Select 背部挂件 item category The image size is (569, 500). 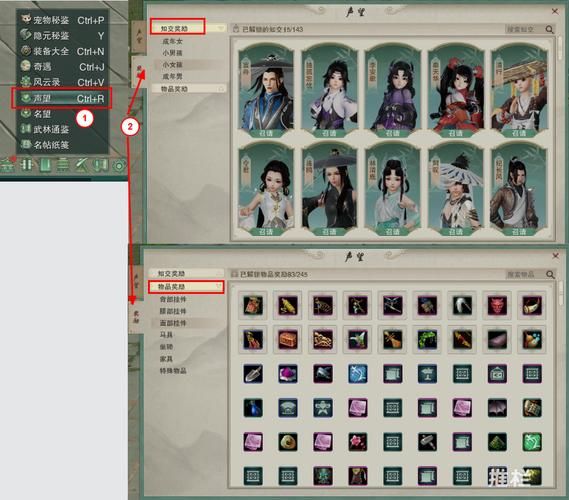tap(173, 299)
